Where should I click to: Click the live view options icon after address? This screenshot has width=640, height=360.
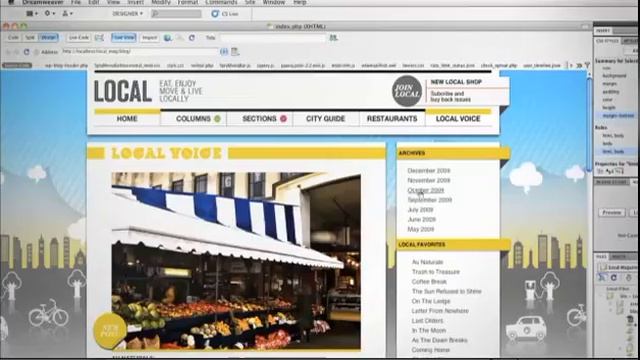(224, 52)
